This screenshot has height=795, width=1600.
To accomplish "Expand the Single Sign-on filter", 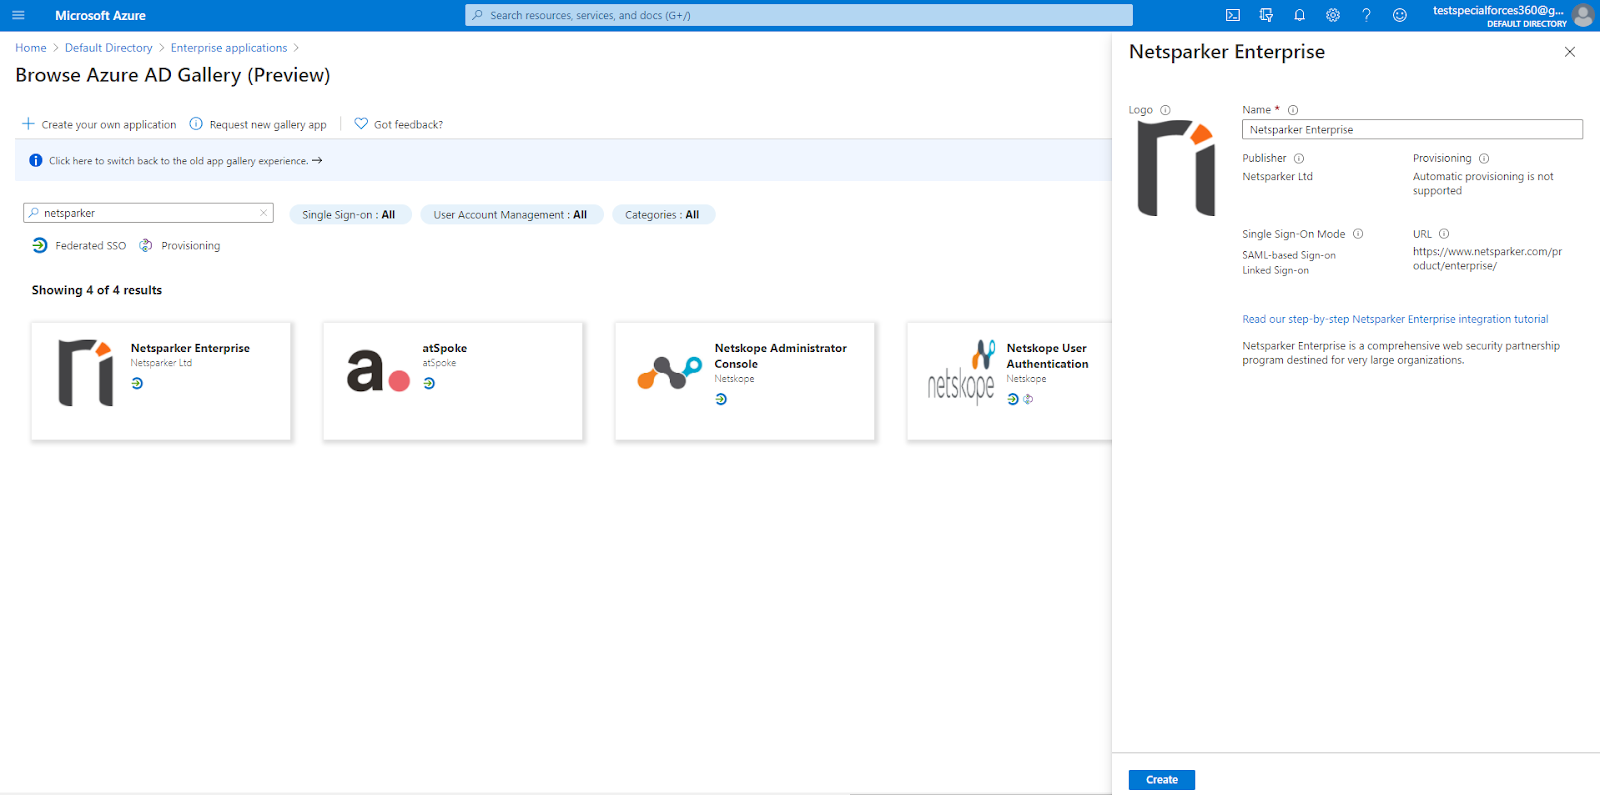I will click(x=349, y=215).
